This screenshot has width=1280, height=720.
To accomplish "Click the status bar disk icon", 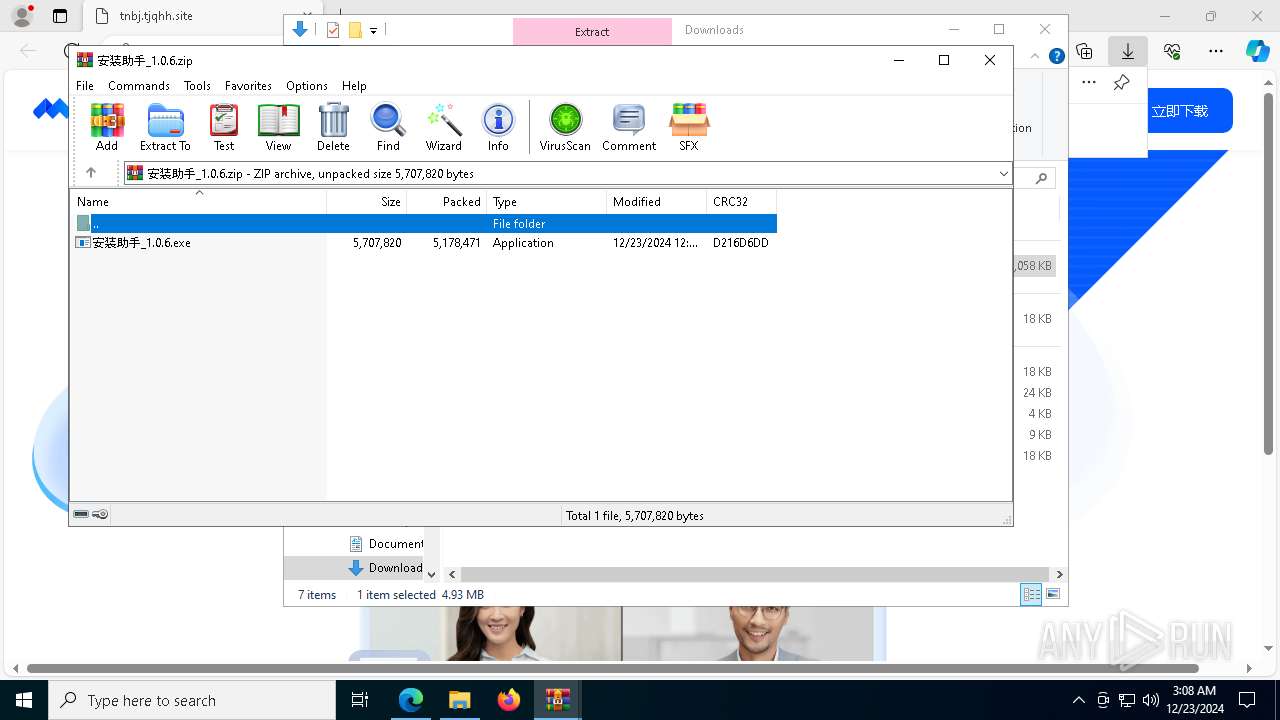I will (81, 515).
